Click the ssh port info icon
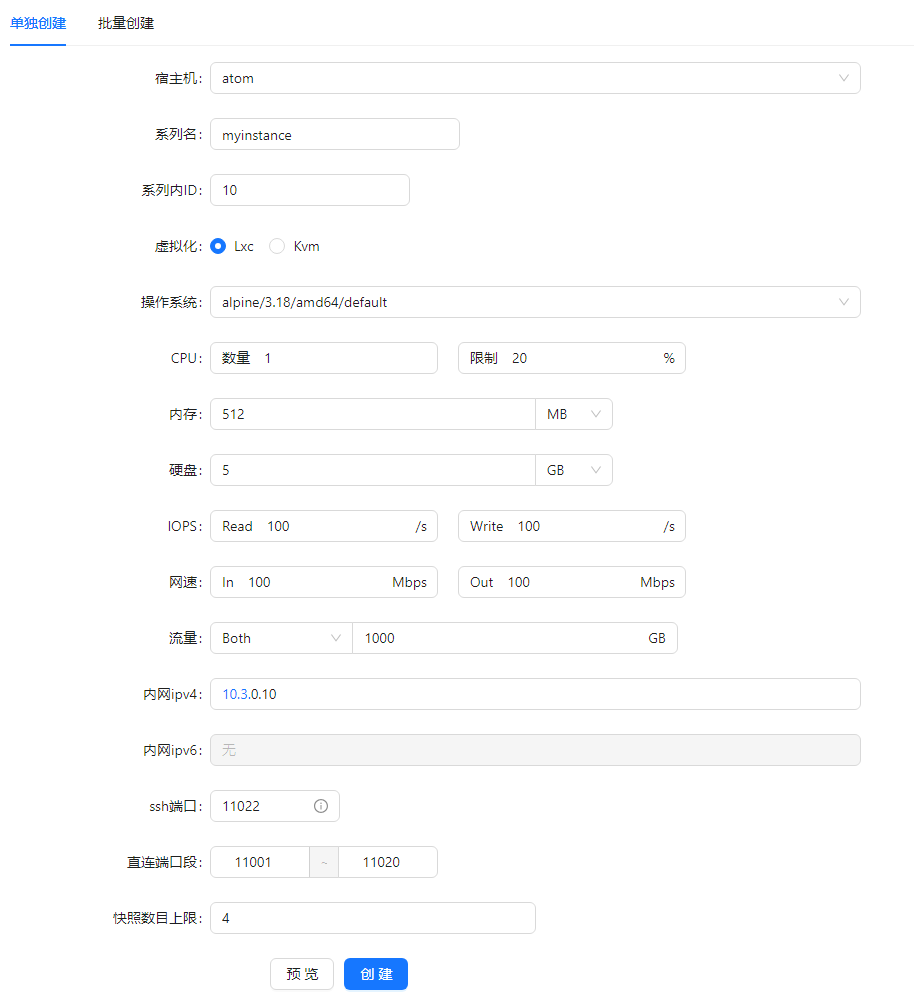 tap(321, 806)
